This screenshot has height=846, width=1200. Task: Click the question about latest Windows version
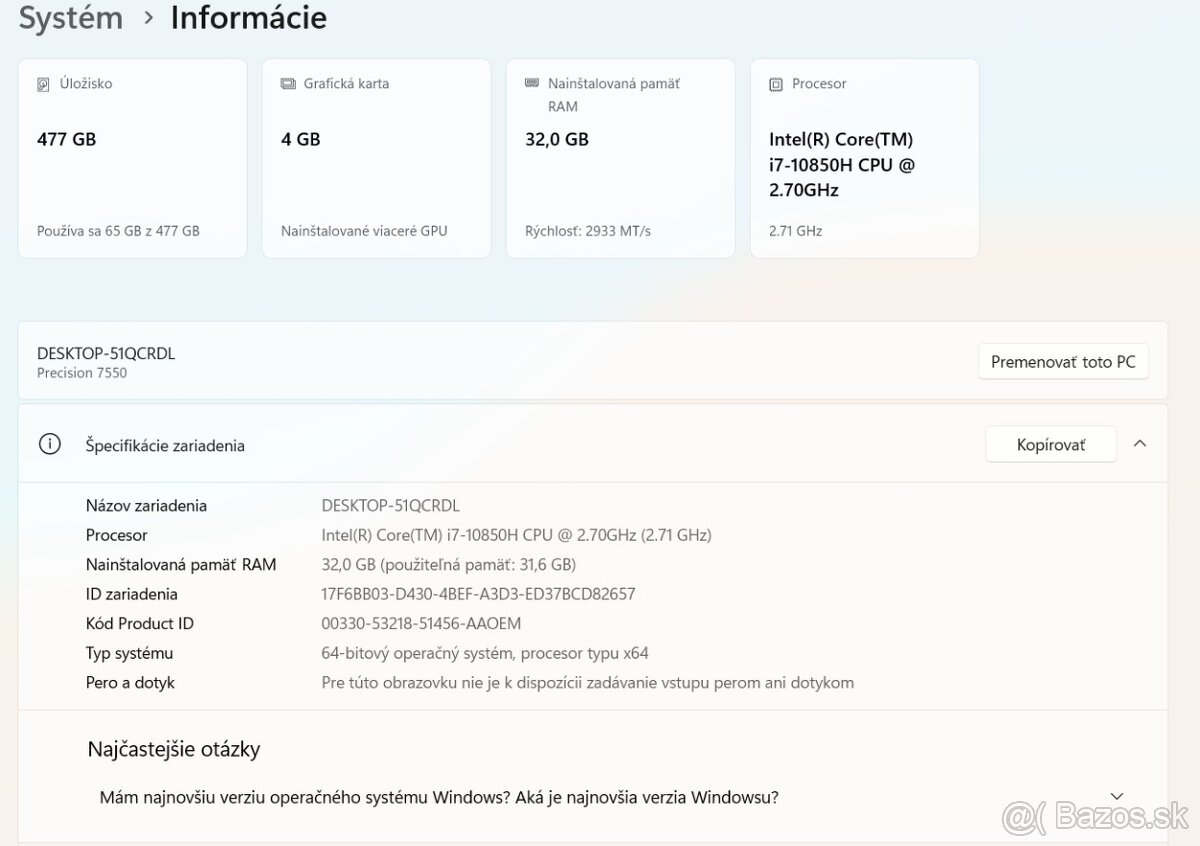[440, 797]
